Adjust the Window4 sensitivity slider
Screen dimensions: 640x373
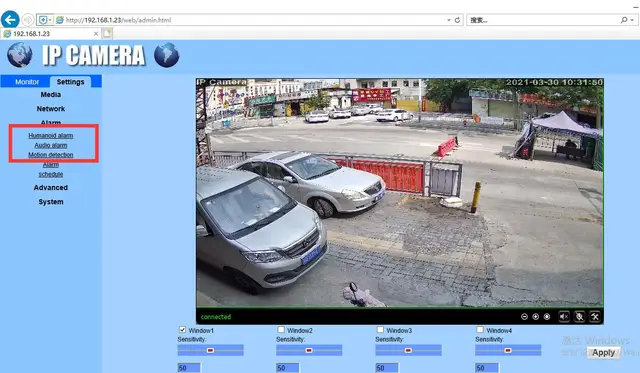click(x=508, y=350)
